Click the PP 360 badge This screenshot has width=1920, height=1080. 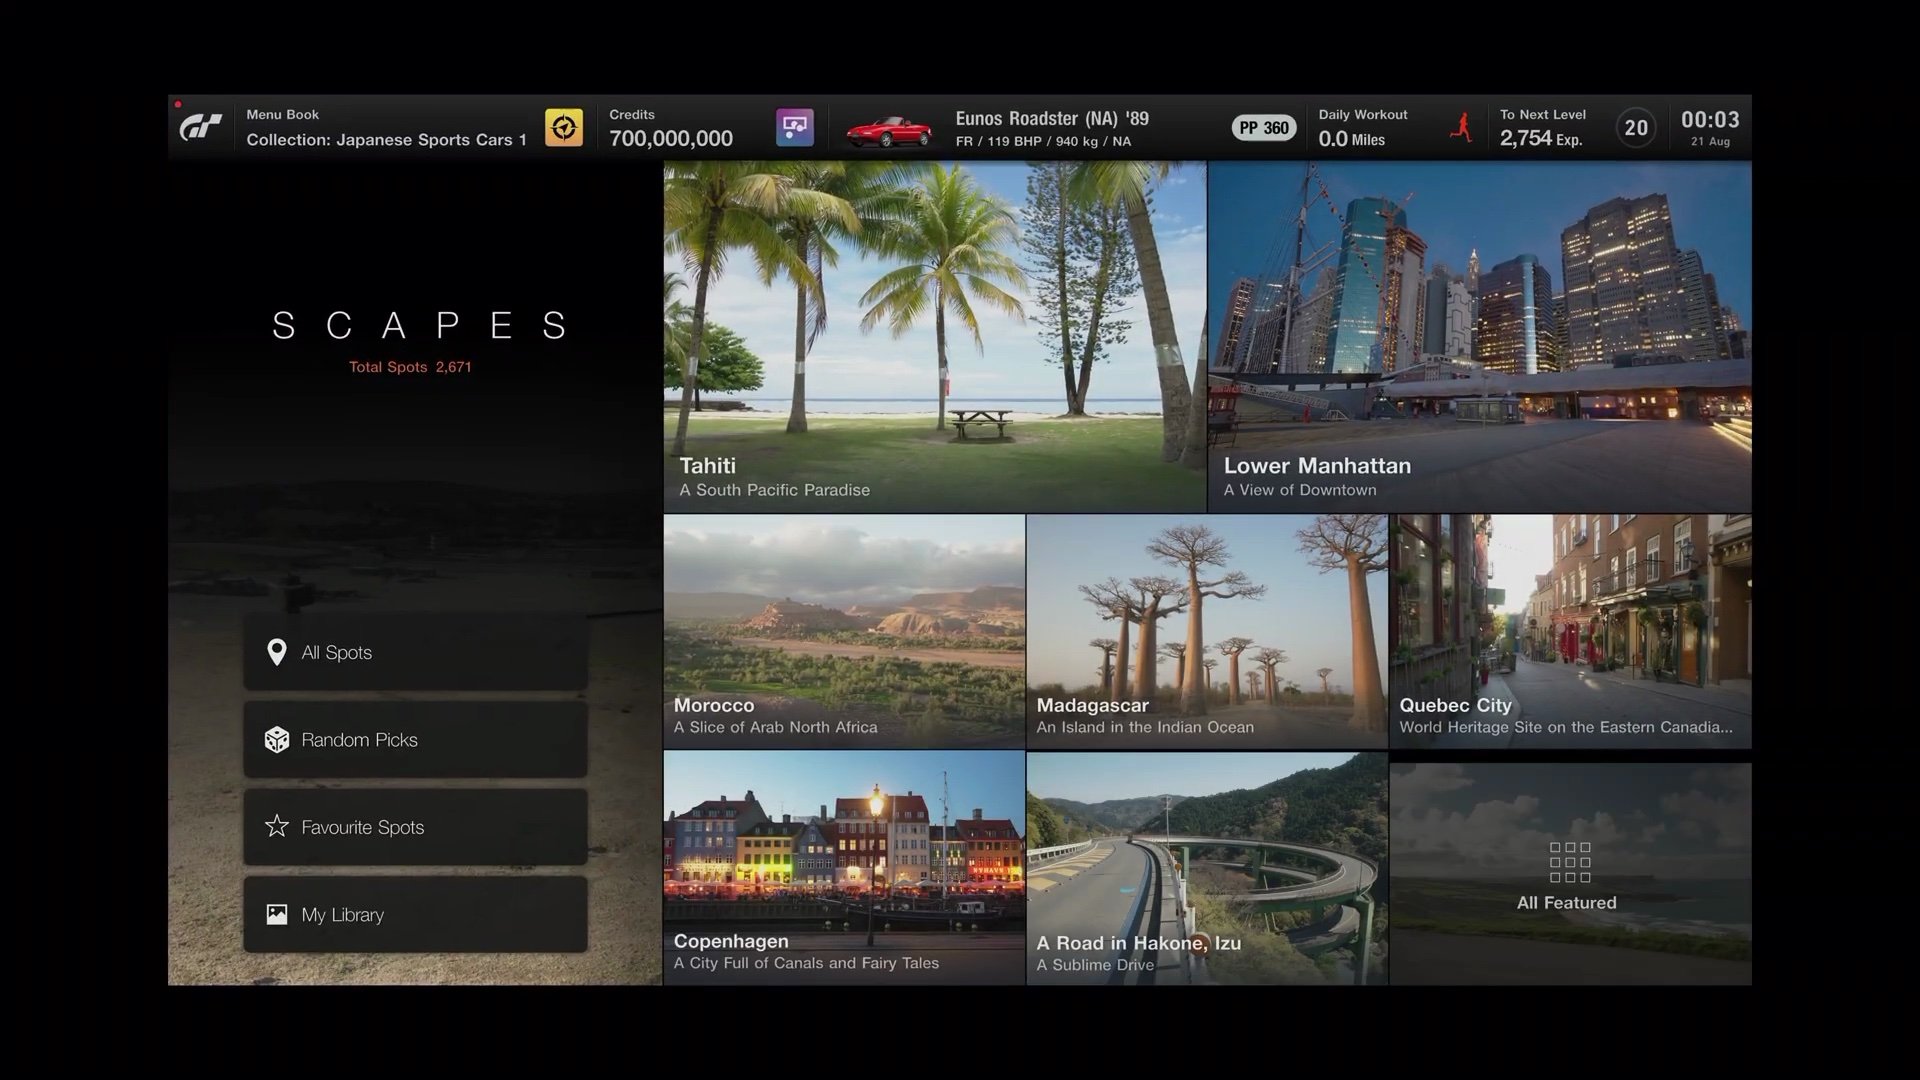(x=1264, y=128)
